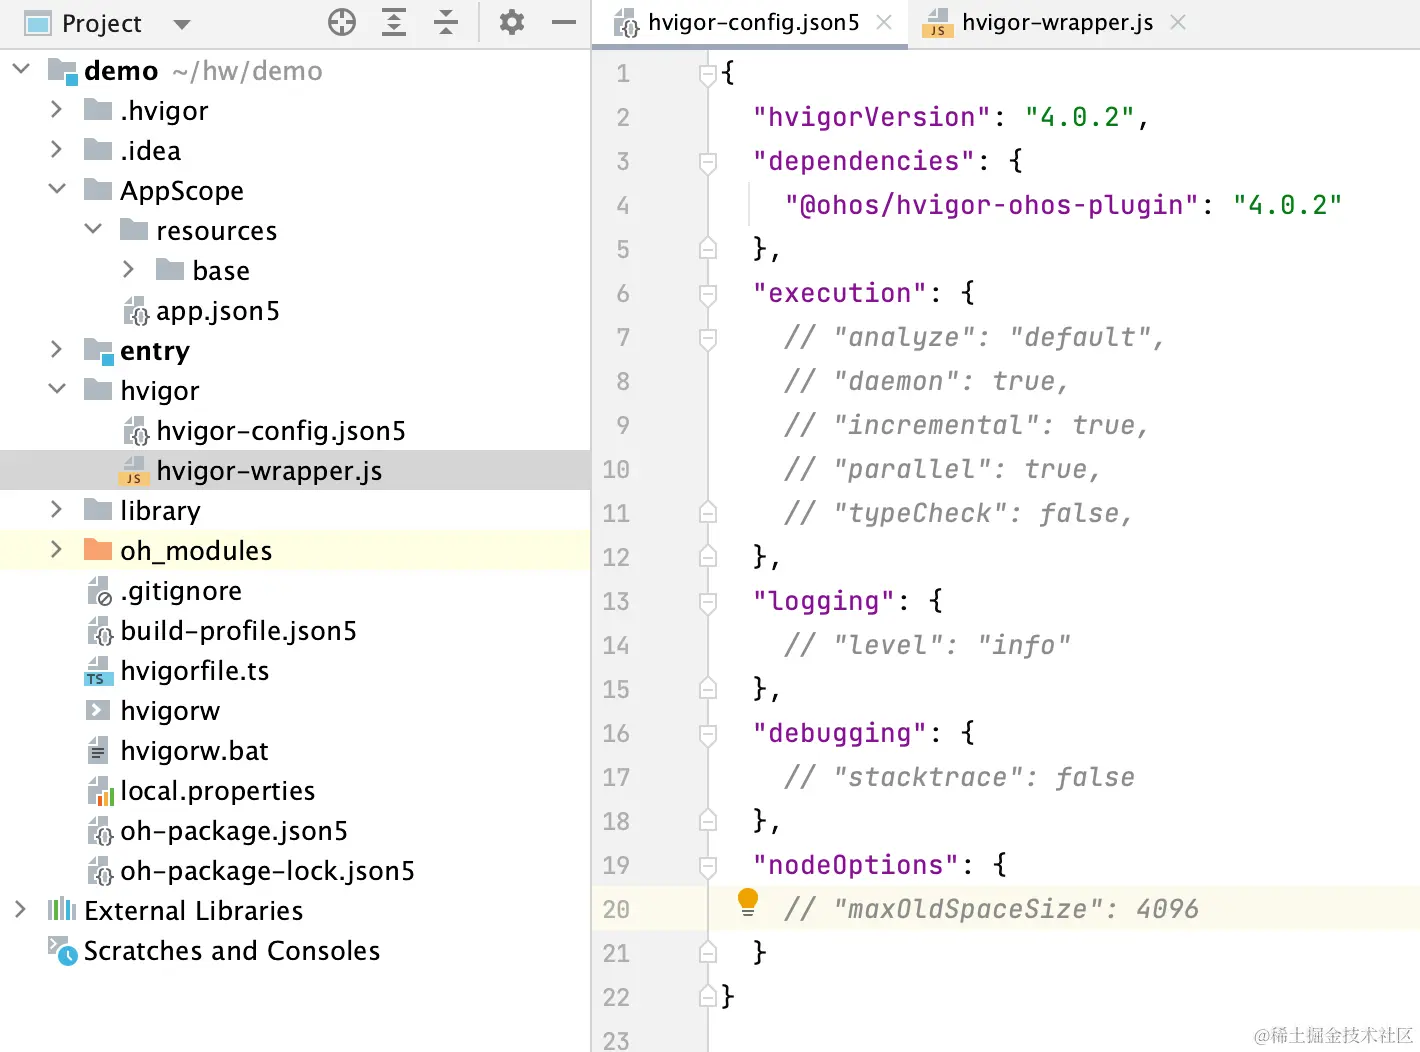Select the AppScope folder label
1420x1052 pixels.
coord(182,191)
